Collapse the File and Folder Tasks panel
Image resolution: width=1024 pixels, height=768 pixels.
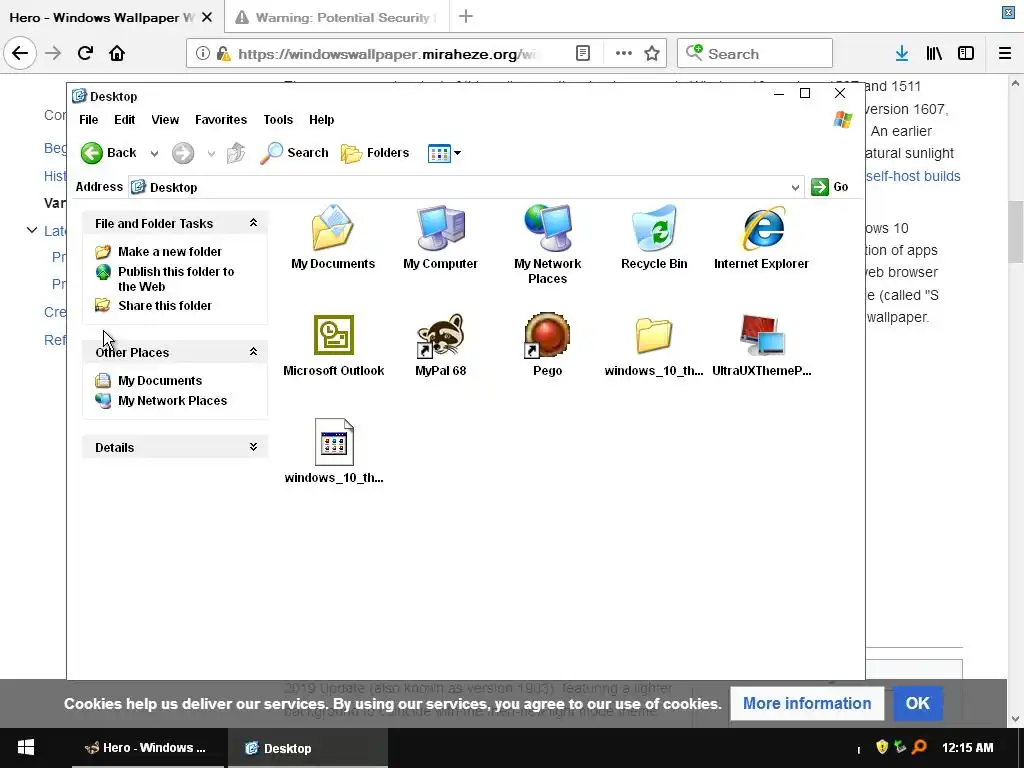(253, 223)
